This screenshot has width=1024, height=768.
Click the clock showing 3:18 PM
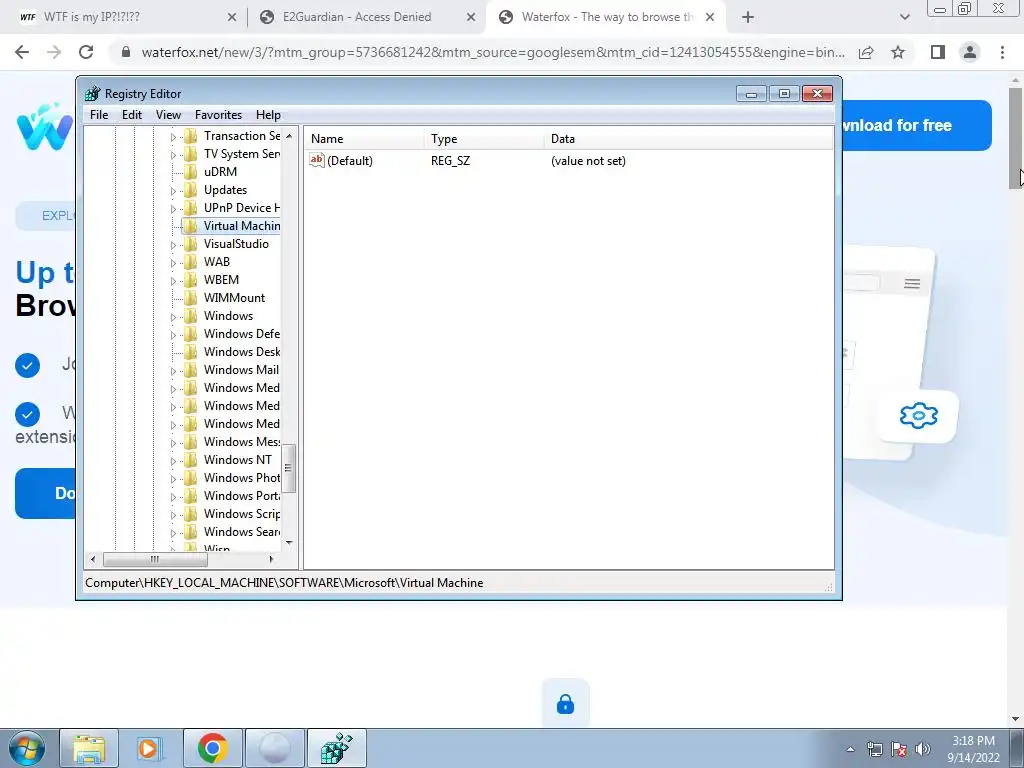tap(973, 741)
